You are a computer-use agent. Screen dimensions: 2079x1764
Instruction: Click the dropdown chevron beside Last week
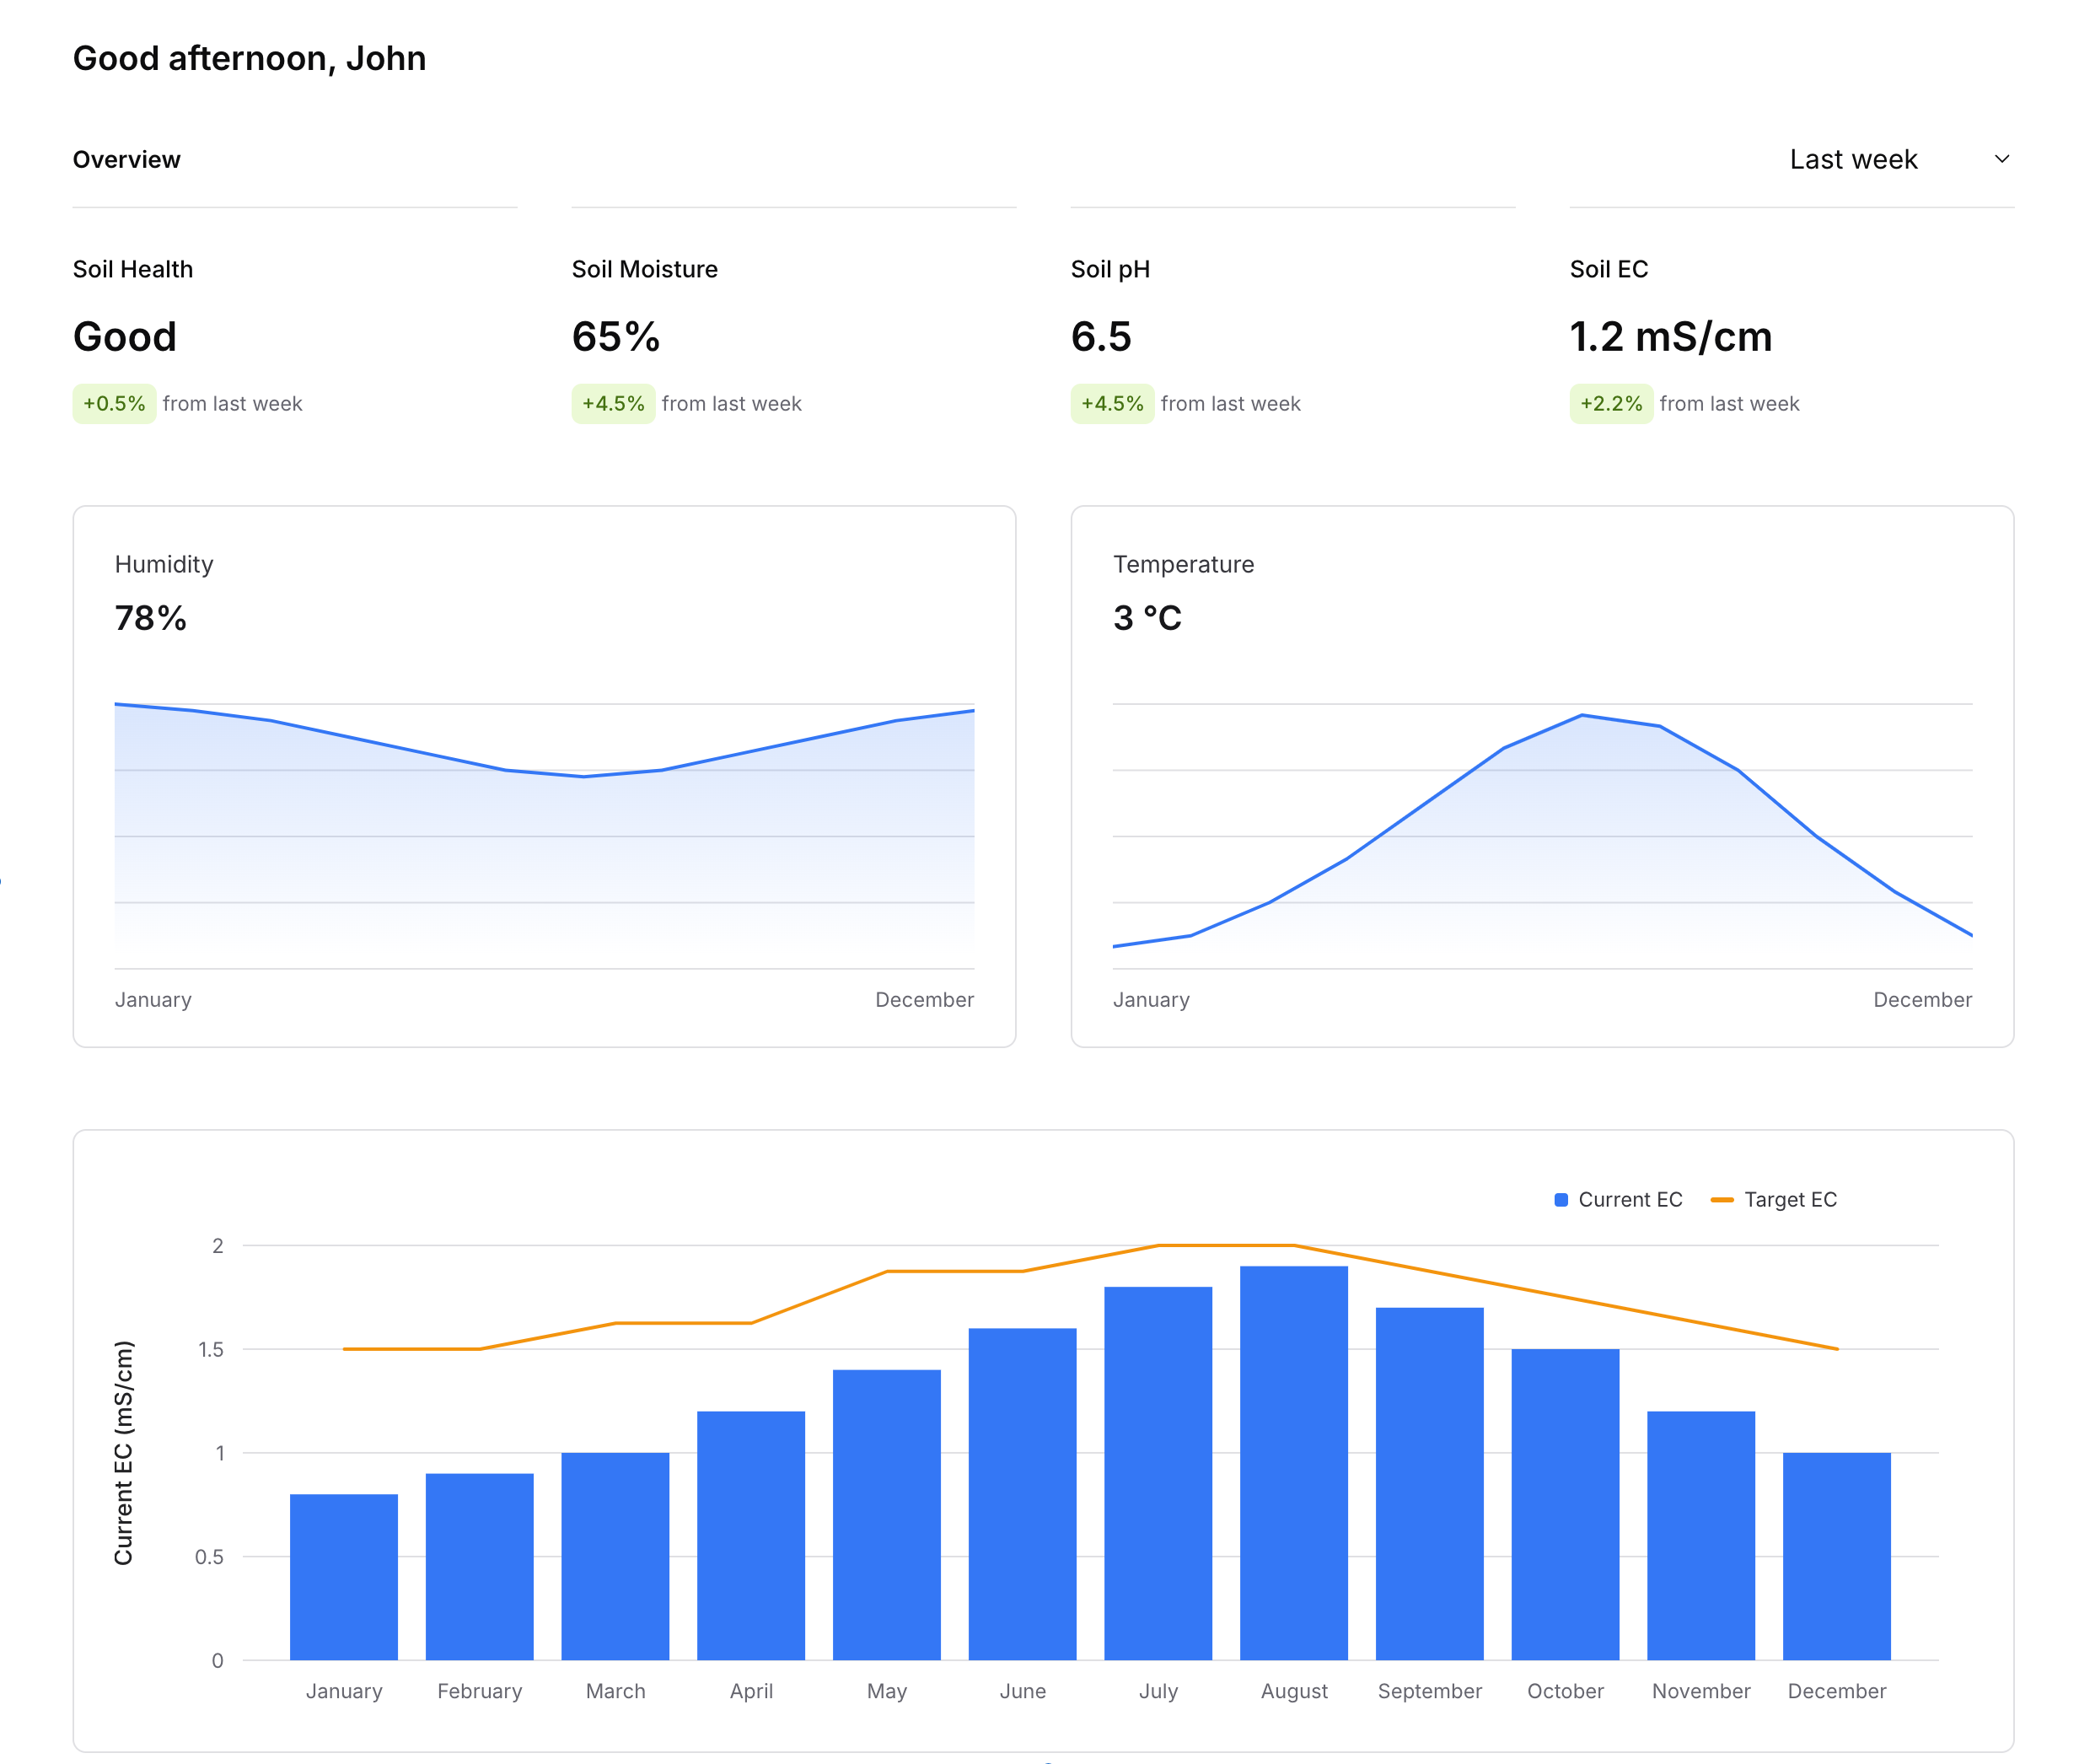[2001, 160]
